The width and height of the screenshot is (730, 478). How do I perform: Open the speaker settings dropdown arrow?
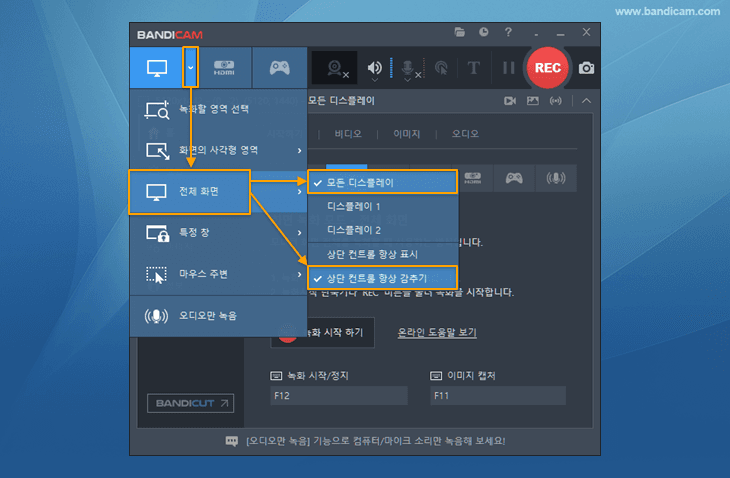click(x=374, y=80)
